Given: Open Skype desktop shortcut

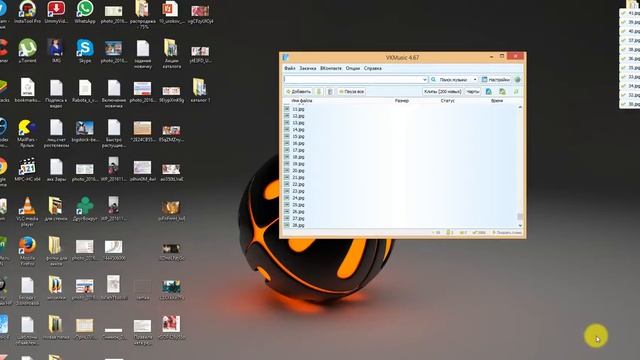Looking at the screenshot, I should point(85,51).
